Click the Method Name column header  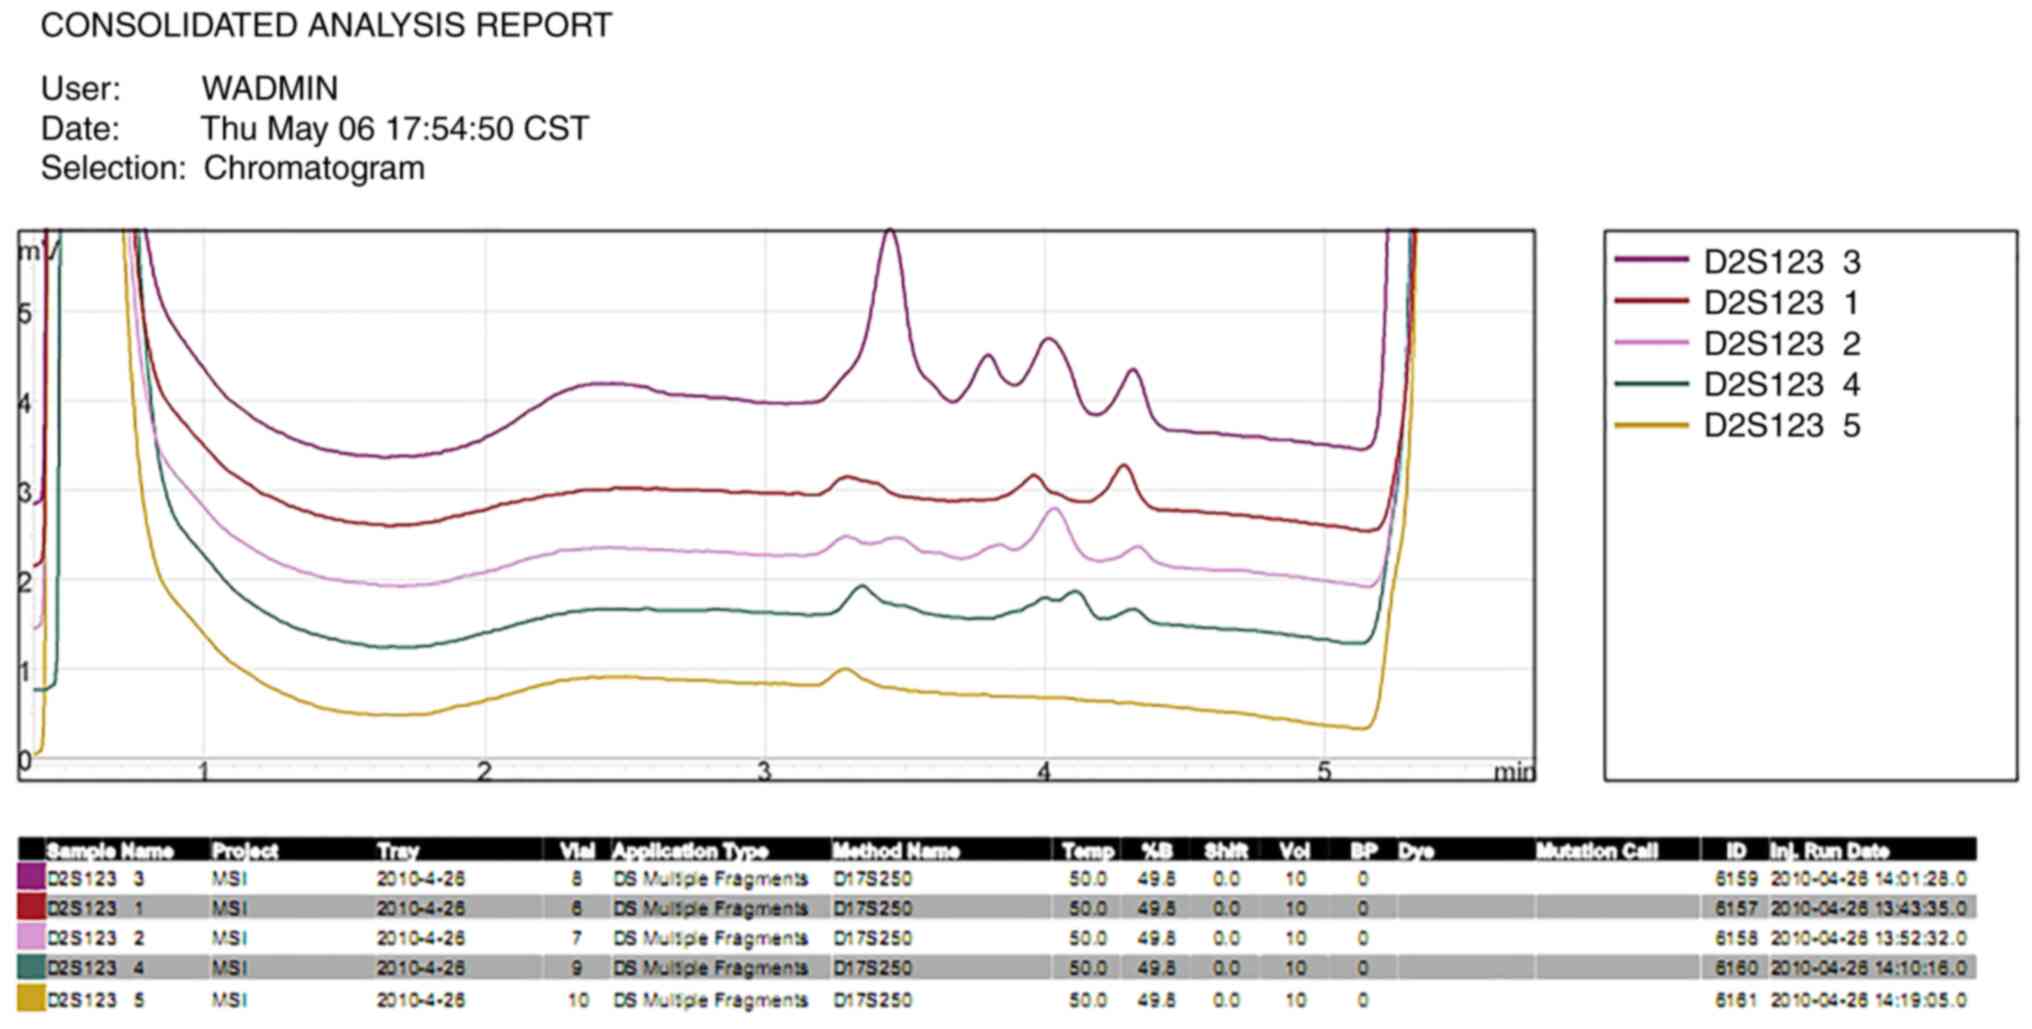pyautogui.click(x=895, y=851)
